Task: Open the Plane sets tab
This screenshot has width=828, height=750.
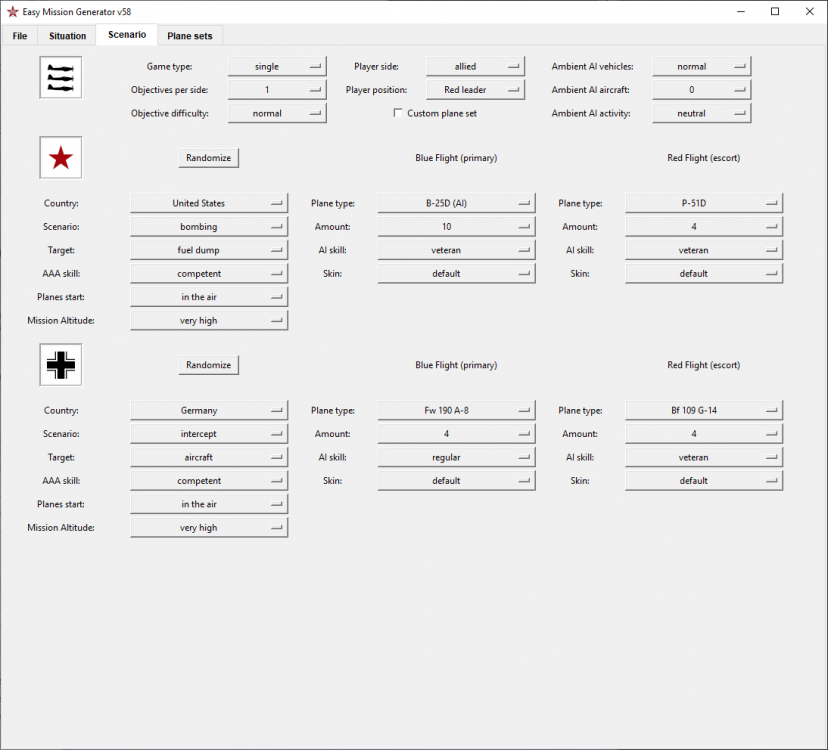Action: point(190,36)
